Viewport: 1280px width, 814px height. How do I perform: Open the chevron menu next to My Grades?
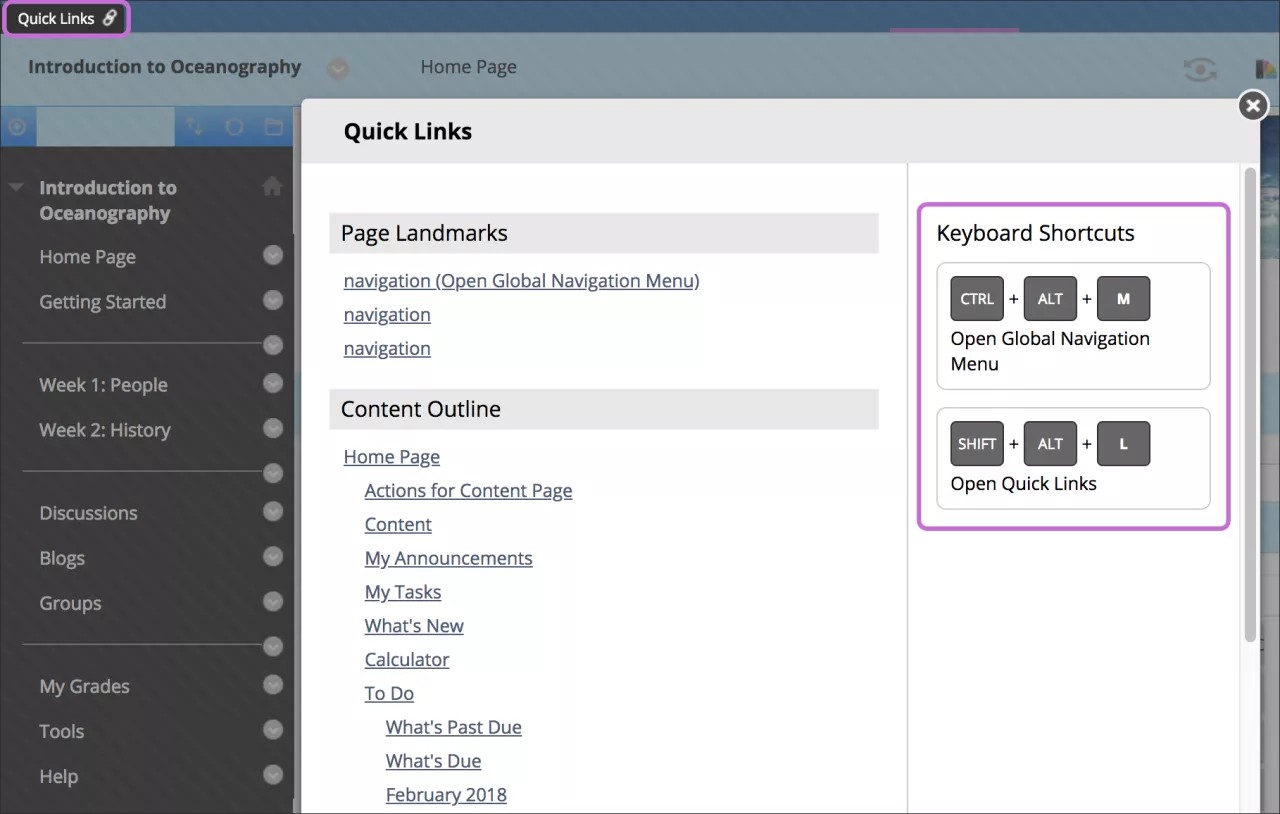coord(273,685)
